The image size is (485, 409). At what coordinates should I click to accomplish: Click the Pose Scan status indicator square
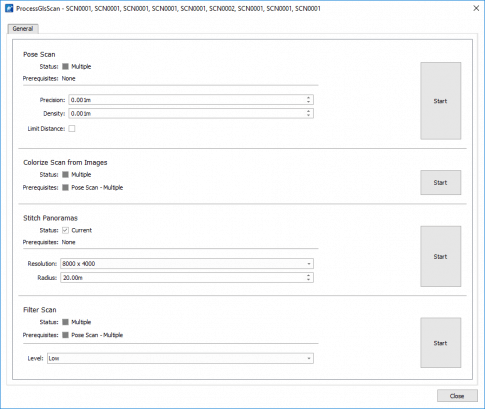click(65, 66)
